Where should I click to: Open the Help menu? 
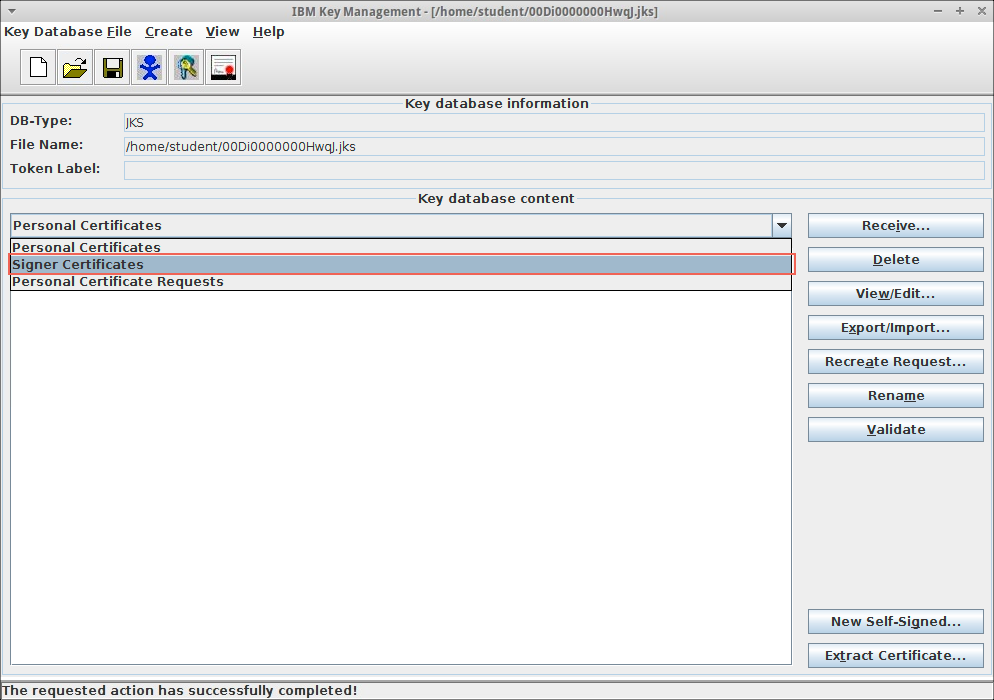tap(269, 32)
